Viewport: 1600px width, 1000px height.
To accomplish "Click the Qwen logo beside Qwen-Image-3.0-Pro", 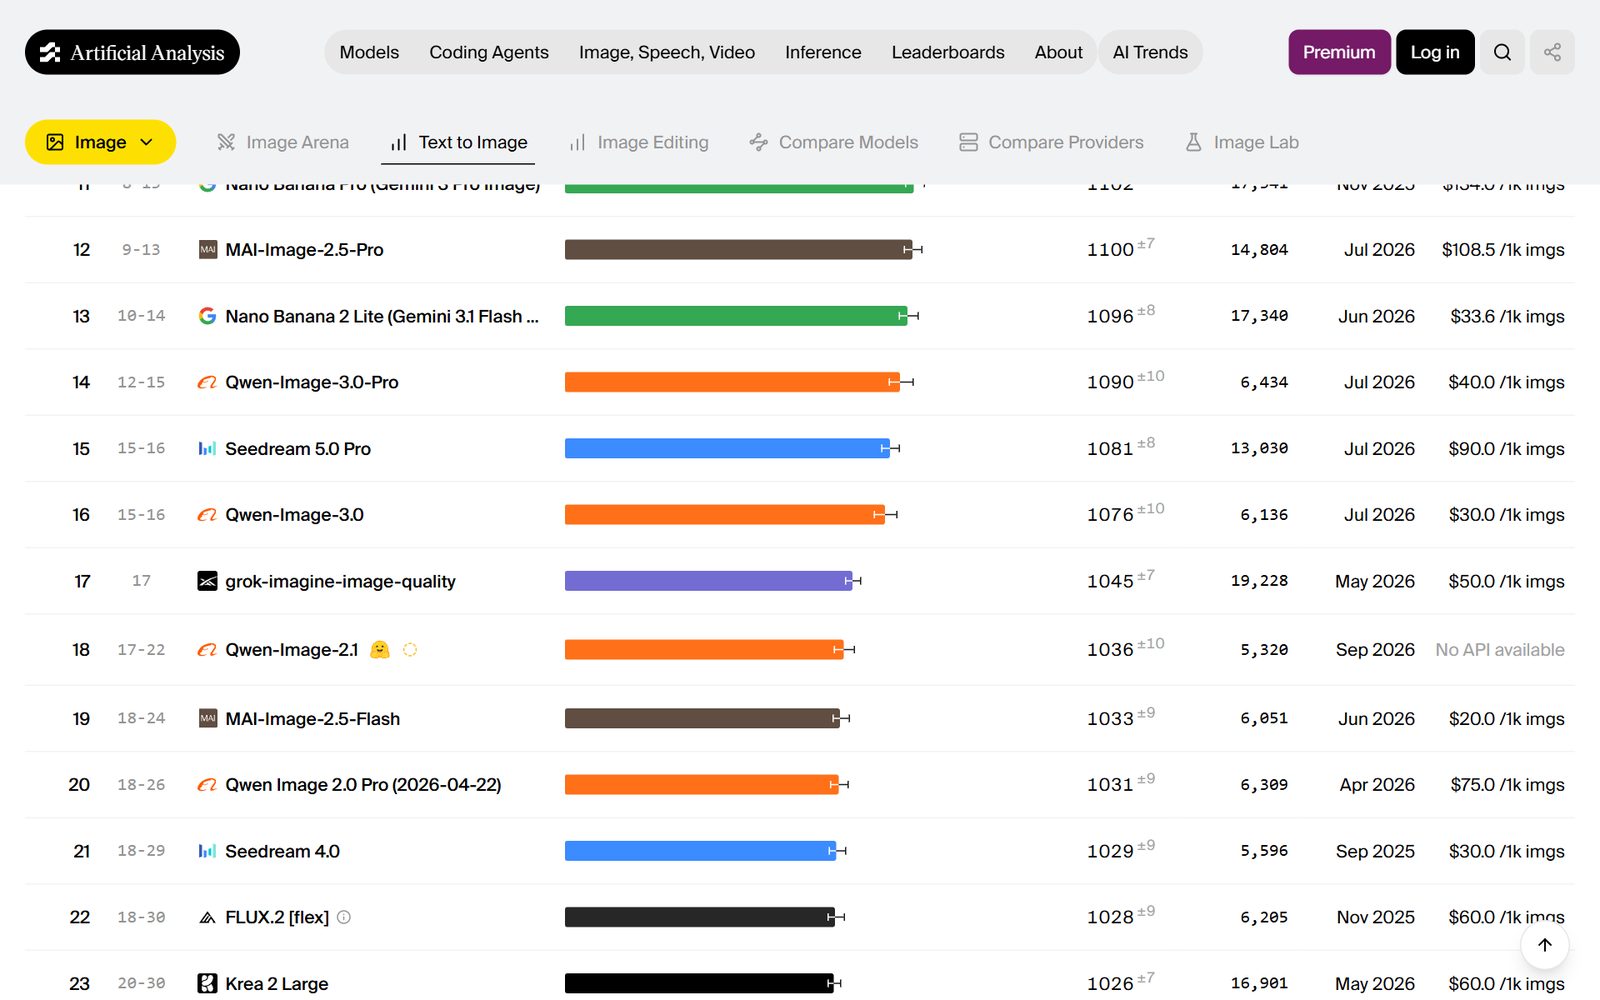I will [207, 382].
